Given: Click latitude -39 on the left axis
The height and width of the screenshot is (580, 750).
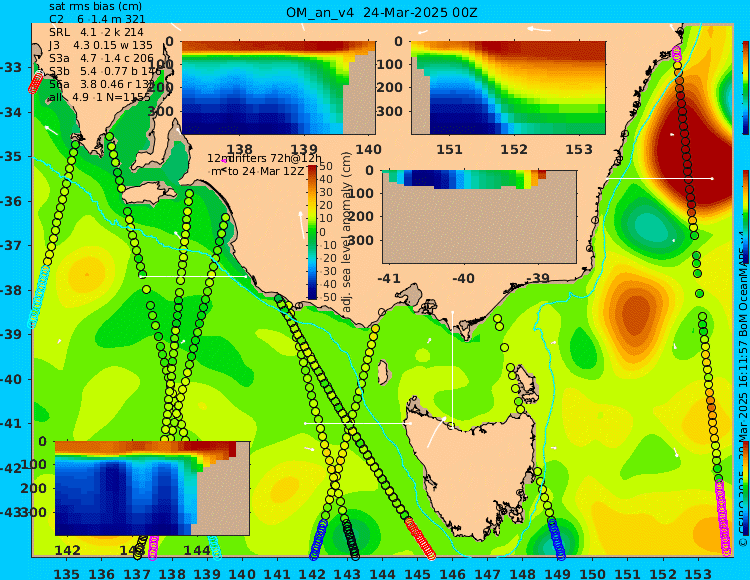Looking at the screenshot, I should point(11,334).
